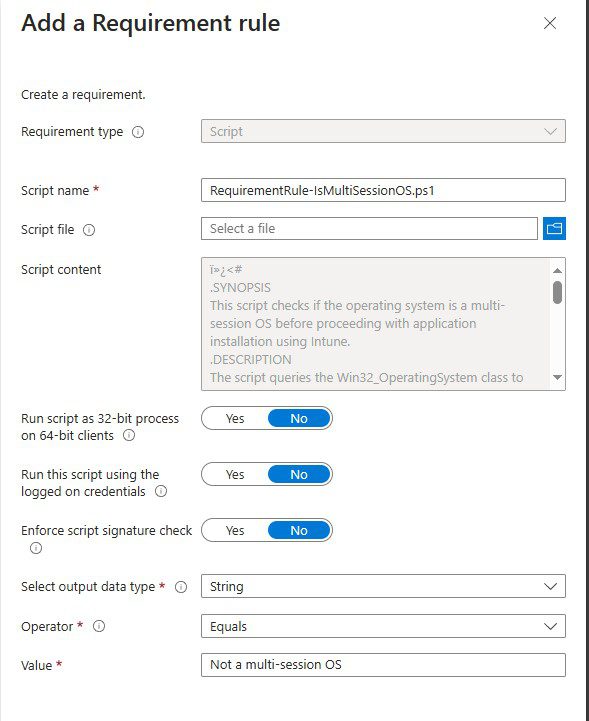Click the Value field with Not a multi-session OS

coord(383,665)
